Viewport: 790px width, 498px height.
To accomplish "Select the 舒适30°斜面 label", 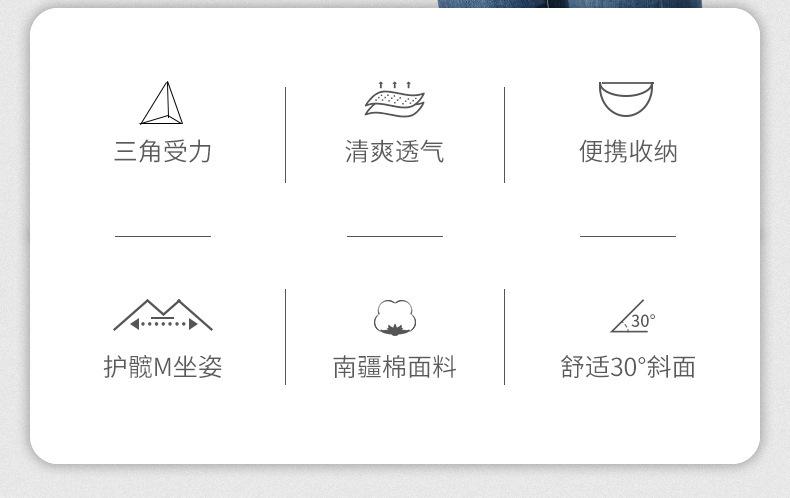I will (x=628, y=366).
